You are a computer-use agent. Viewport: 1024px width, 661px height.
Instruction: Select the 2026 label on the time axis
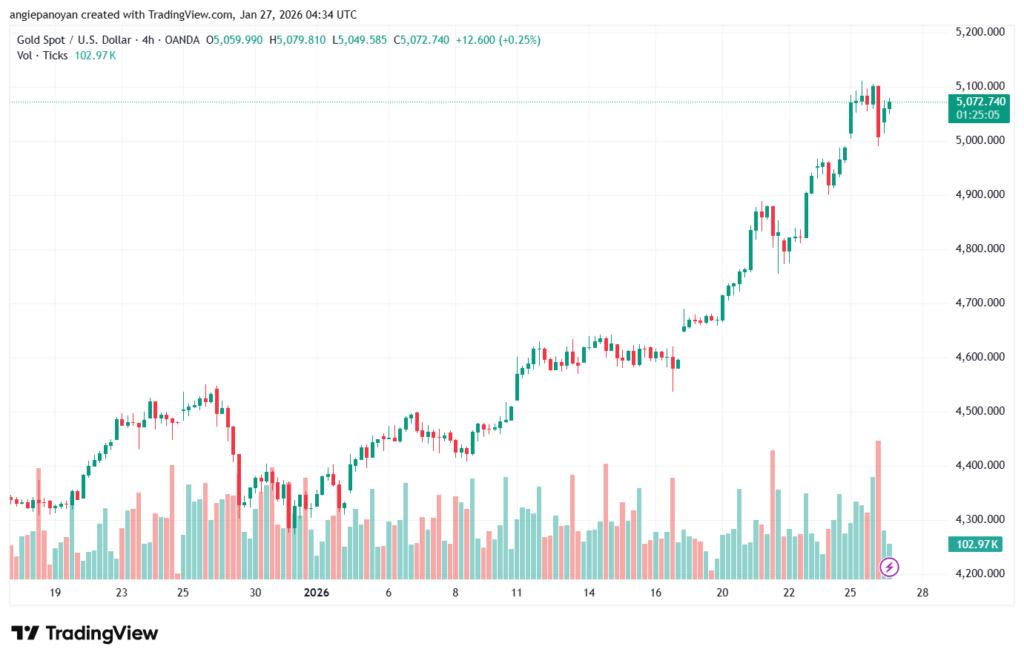click(316, 593)
